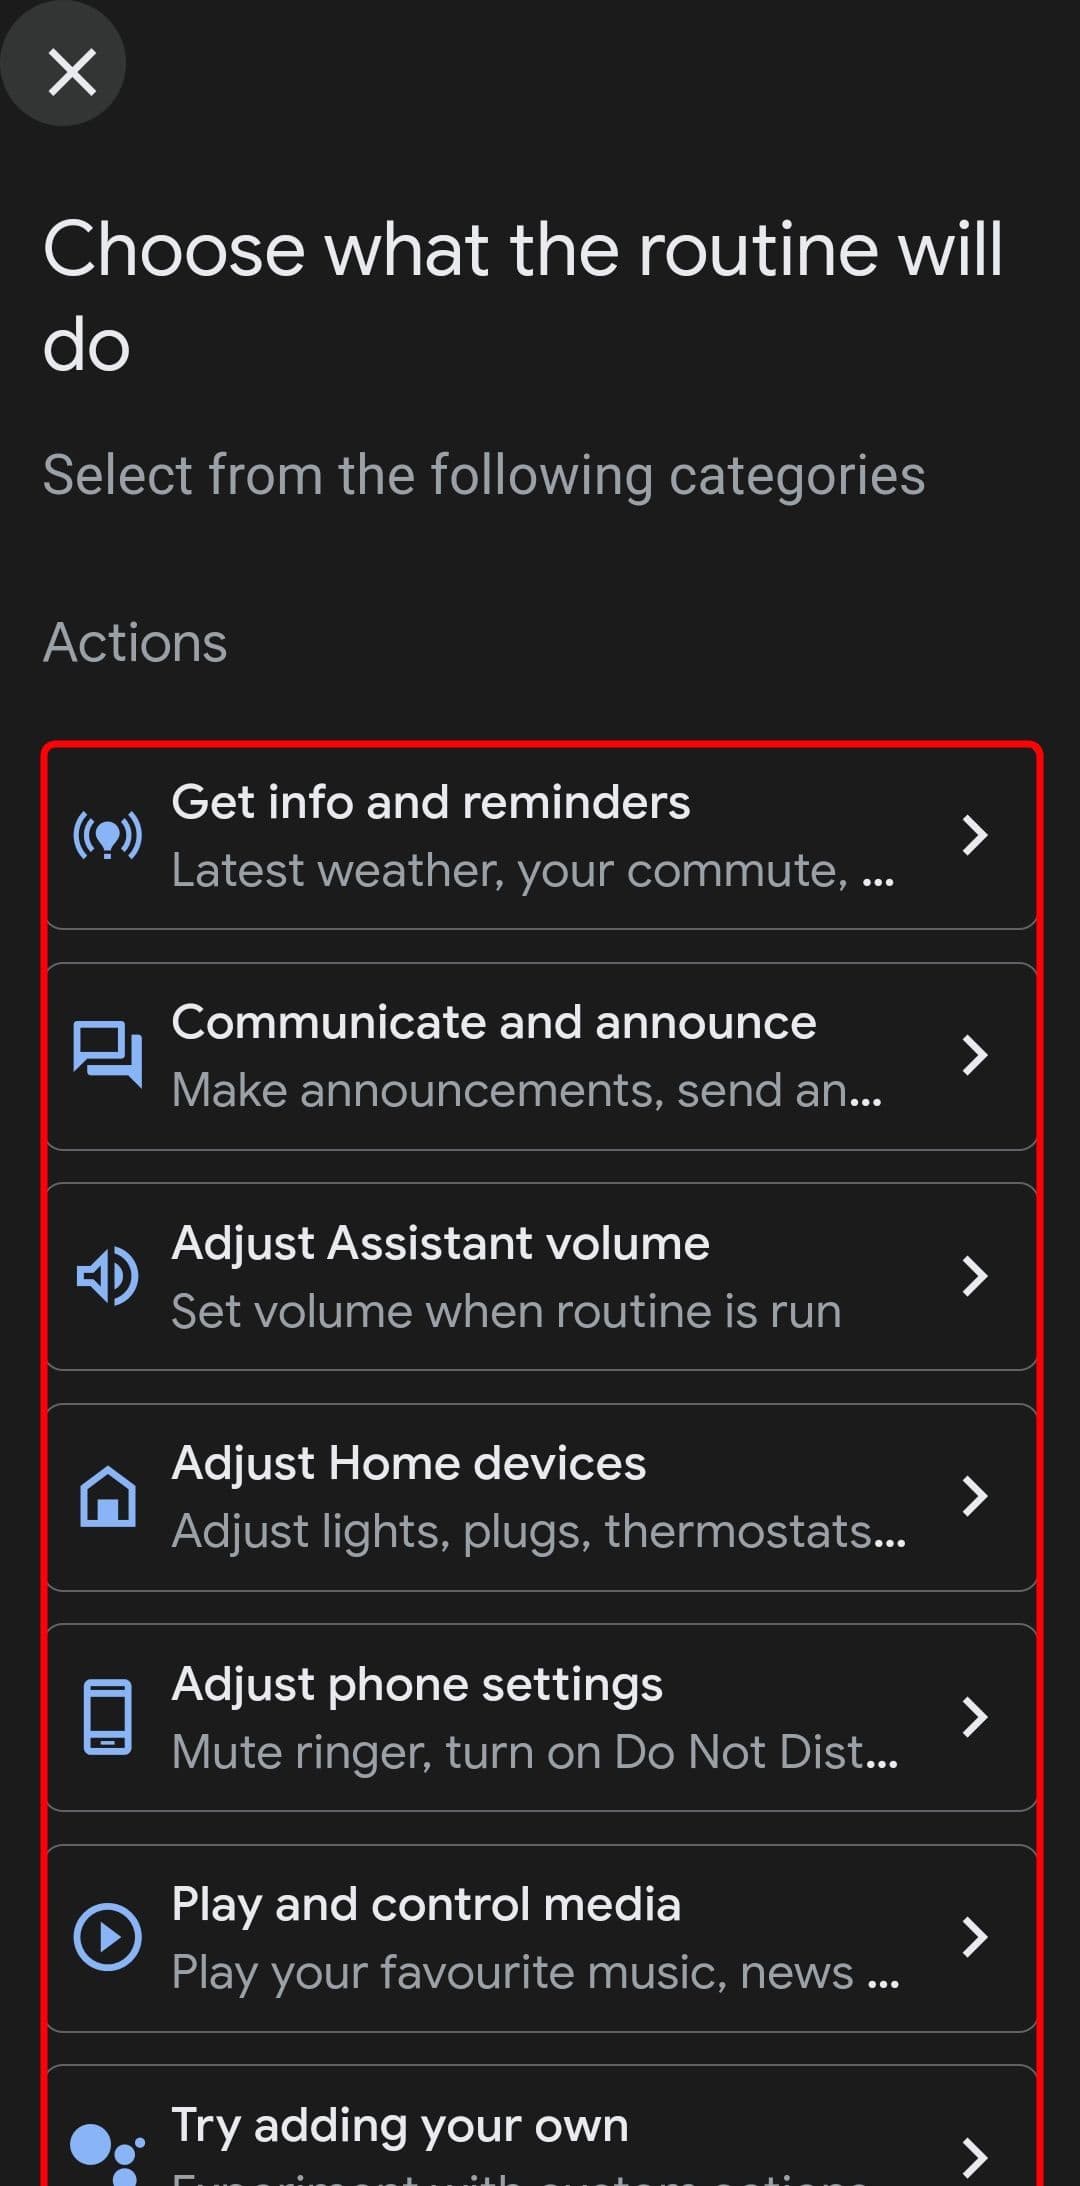Expand Communicate and announce chevron
The image size is (1080, 2186).
[974, 1055]
